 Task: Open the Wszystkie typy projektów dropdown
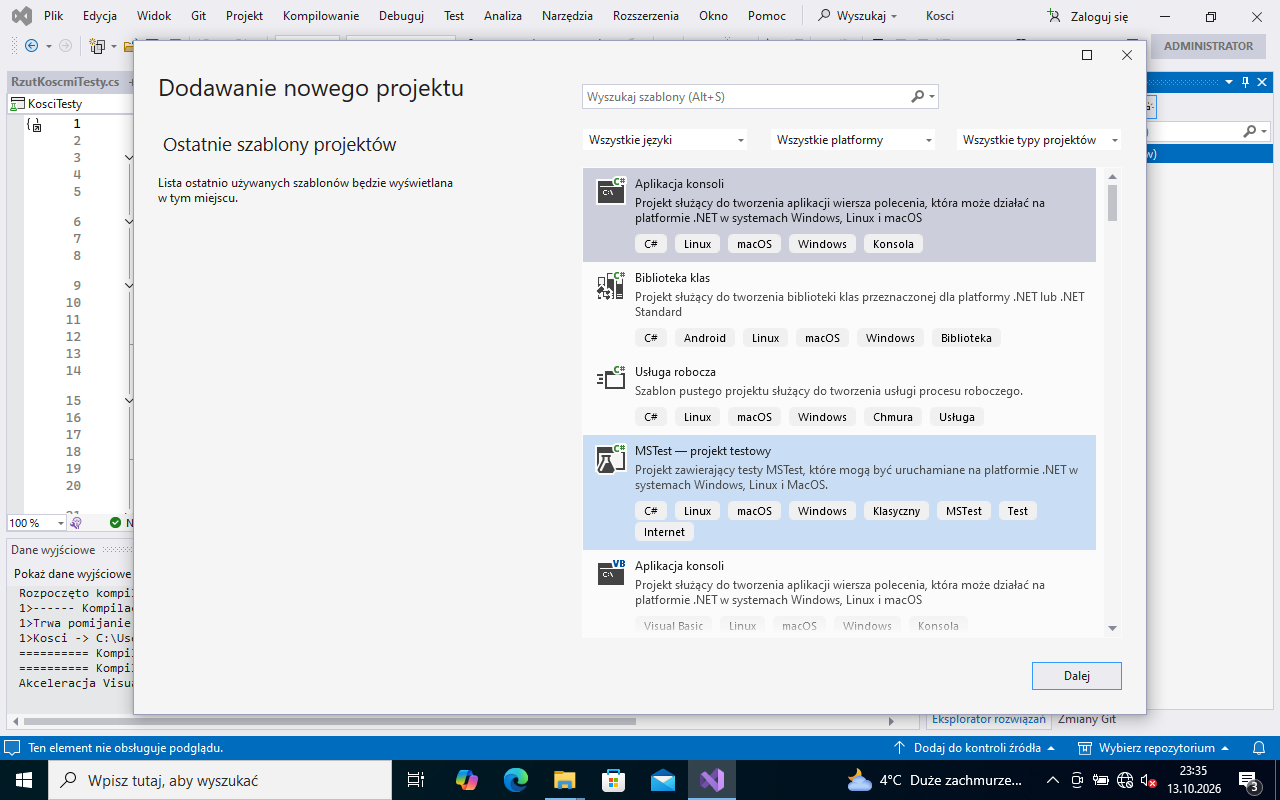point(1039,140)
